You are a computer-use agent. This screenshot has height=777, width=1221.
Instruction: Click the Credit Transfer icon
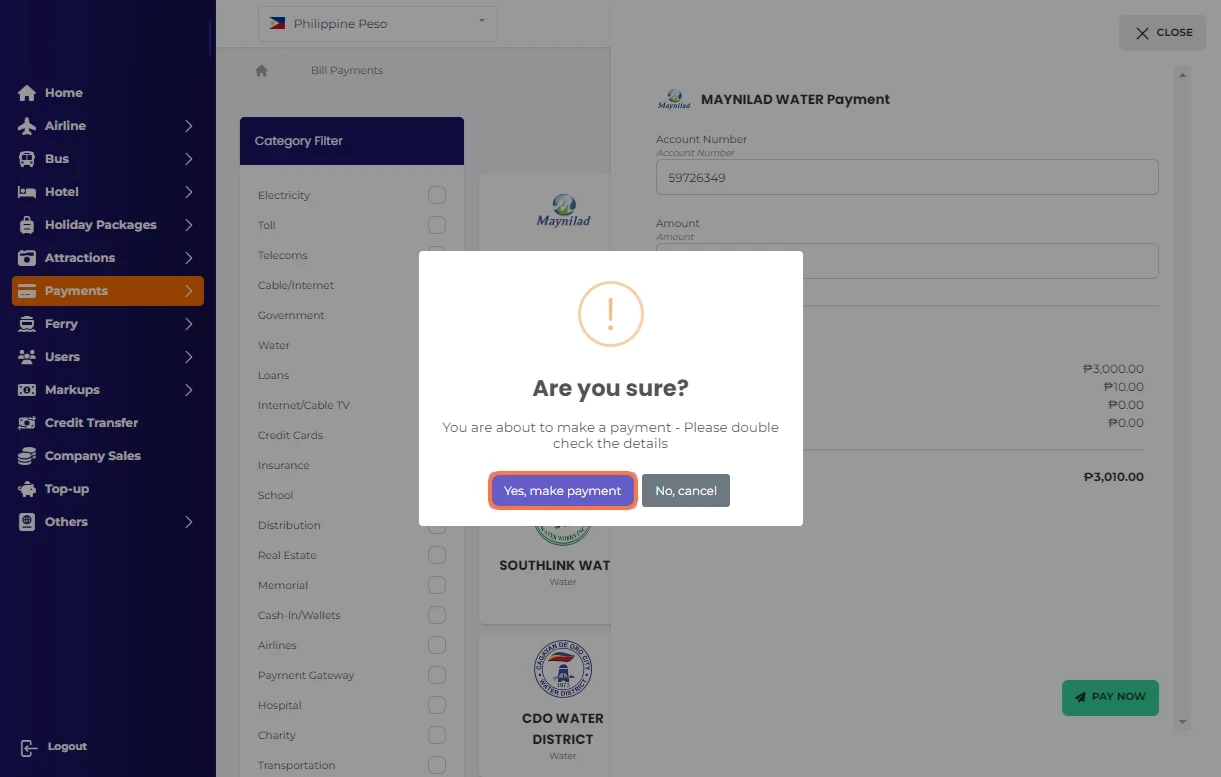click(x=27, y=423)
